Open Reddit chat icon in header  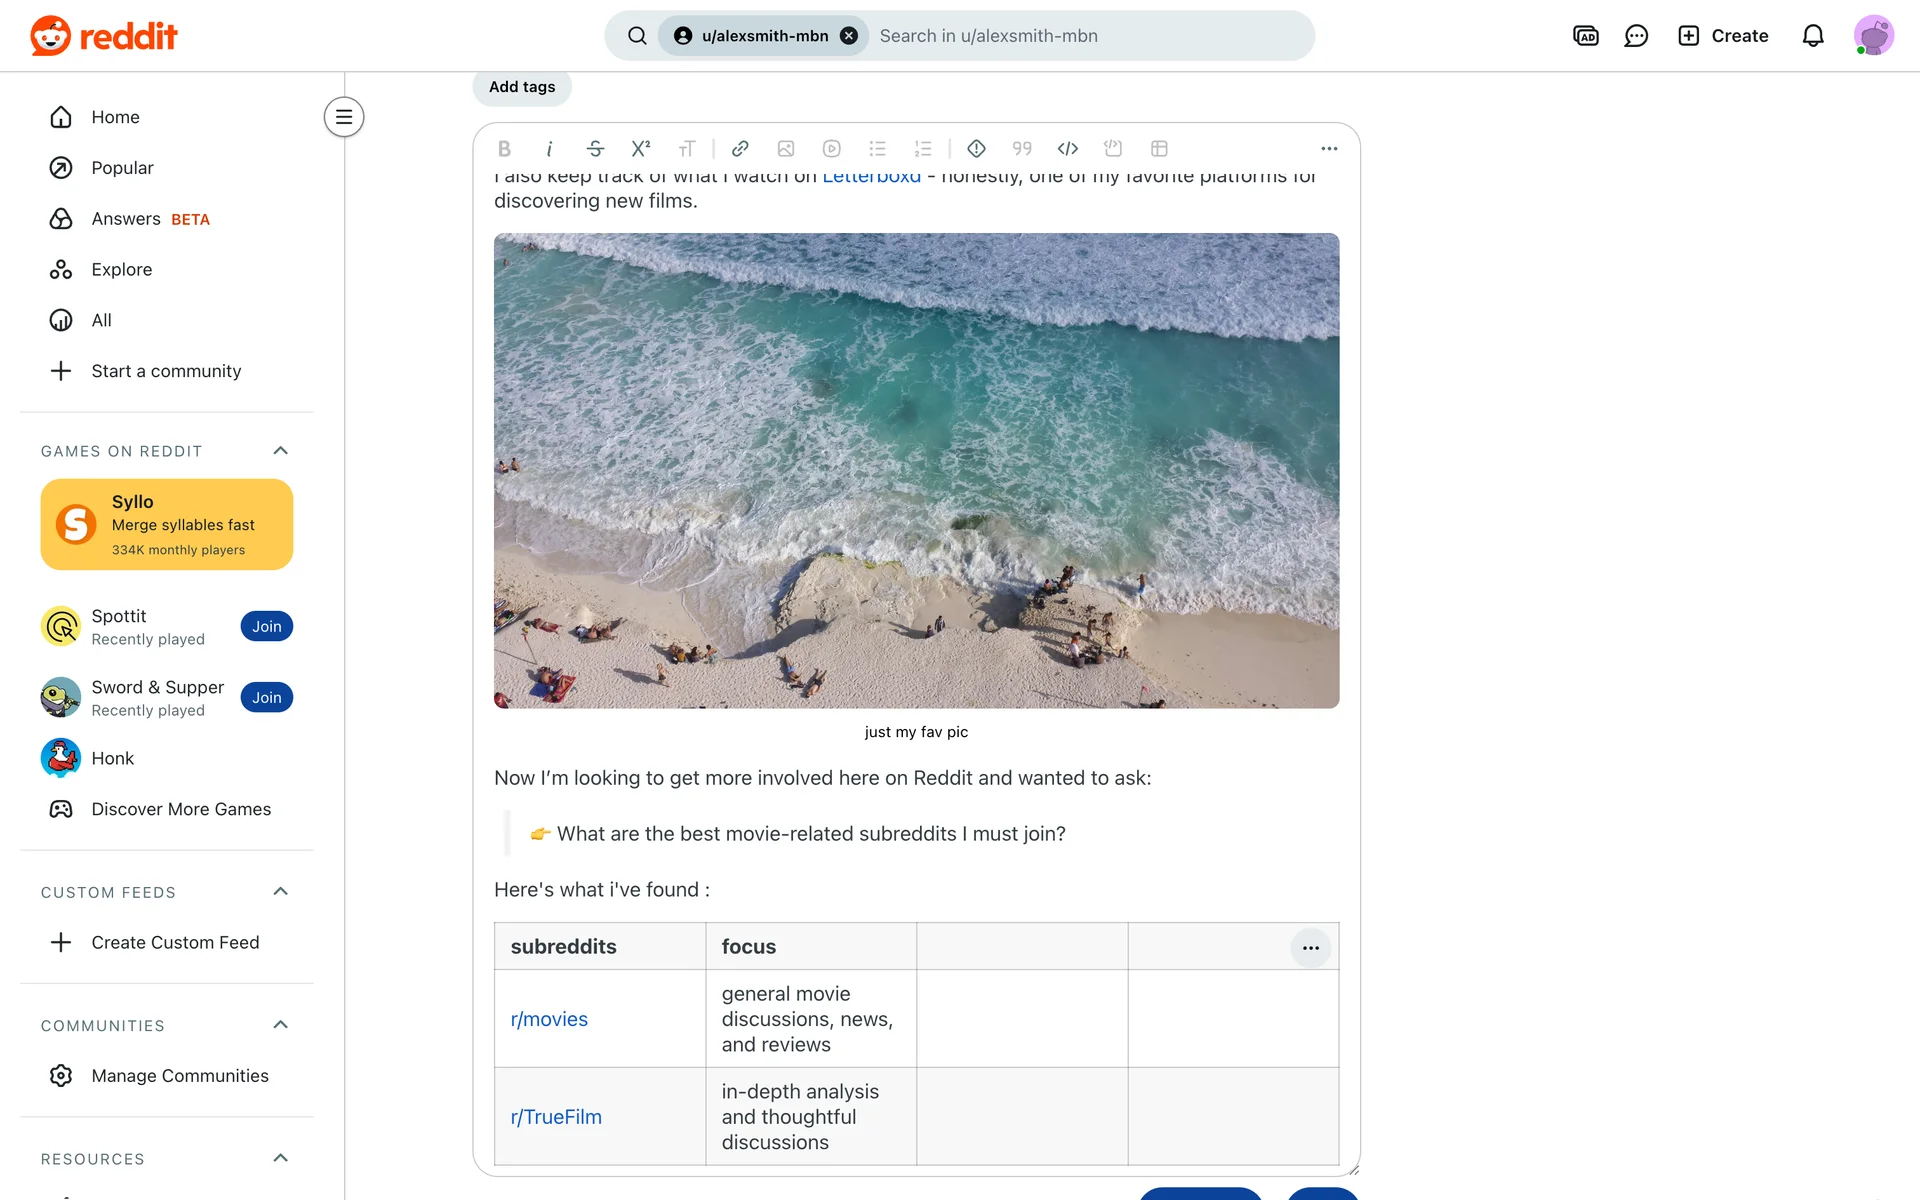coord(1636,36)
